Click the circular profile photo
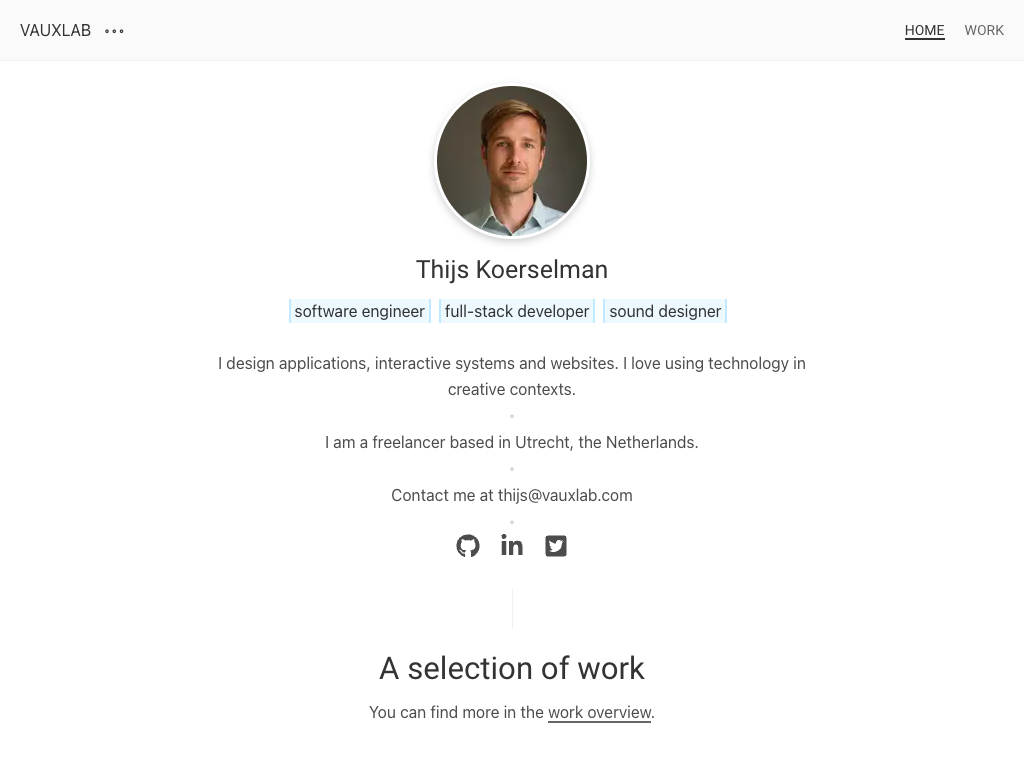 coord(512,161)
